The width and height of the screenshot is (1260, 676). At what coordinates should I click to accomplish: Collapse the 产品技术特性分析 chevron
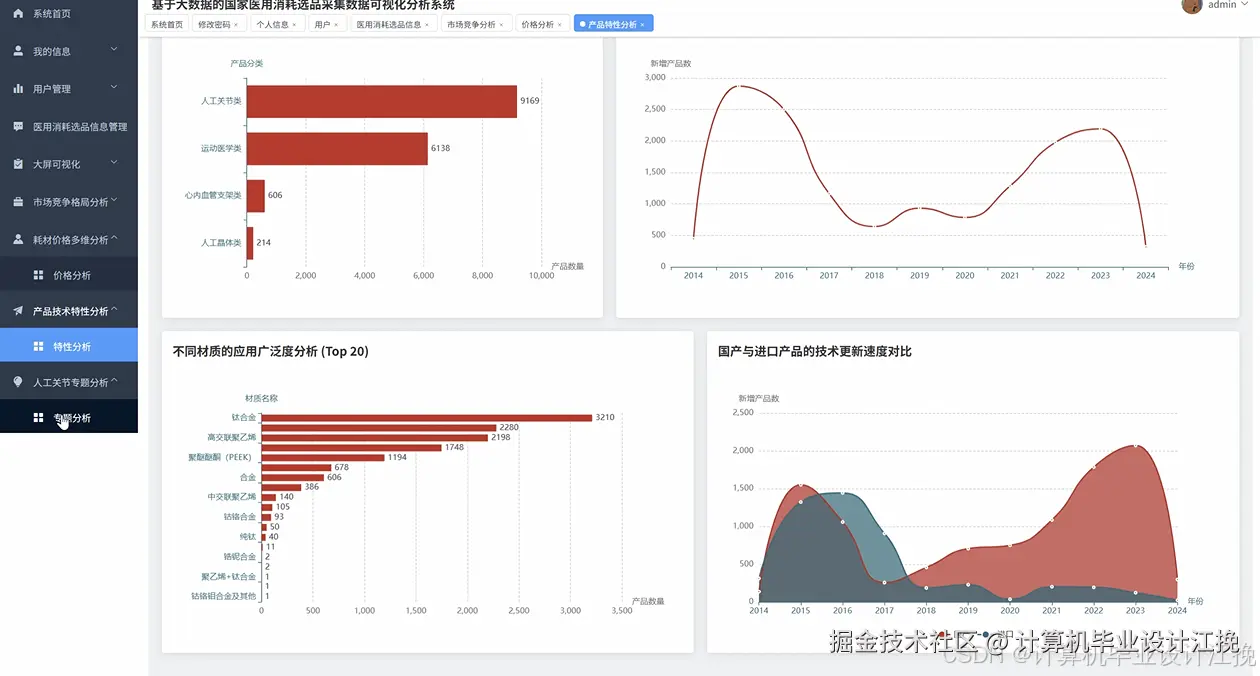click(x=114, y=310)
